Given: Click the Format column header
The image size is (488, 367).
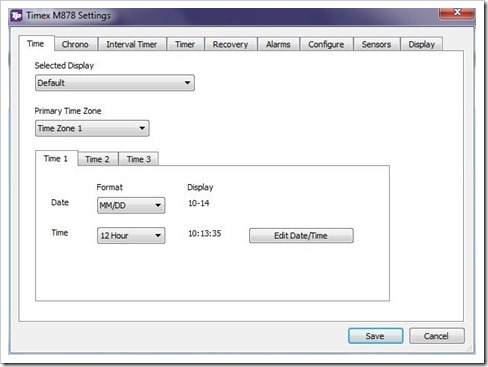Looking at the screenshot, I should [110, 187].
